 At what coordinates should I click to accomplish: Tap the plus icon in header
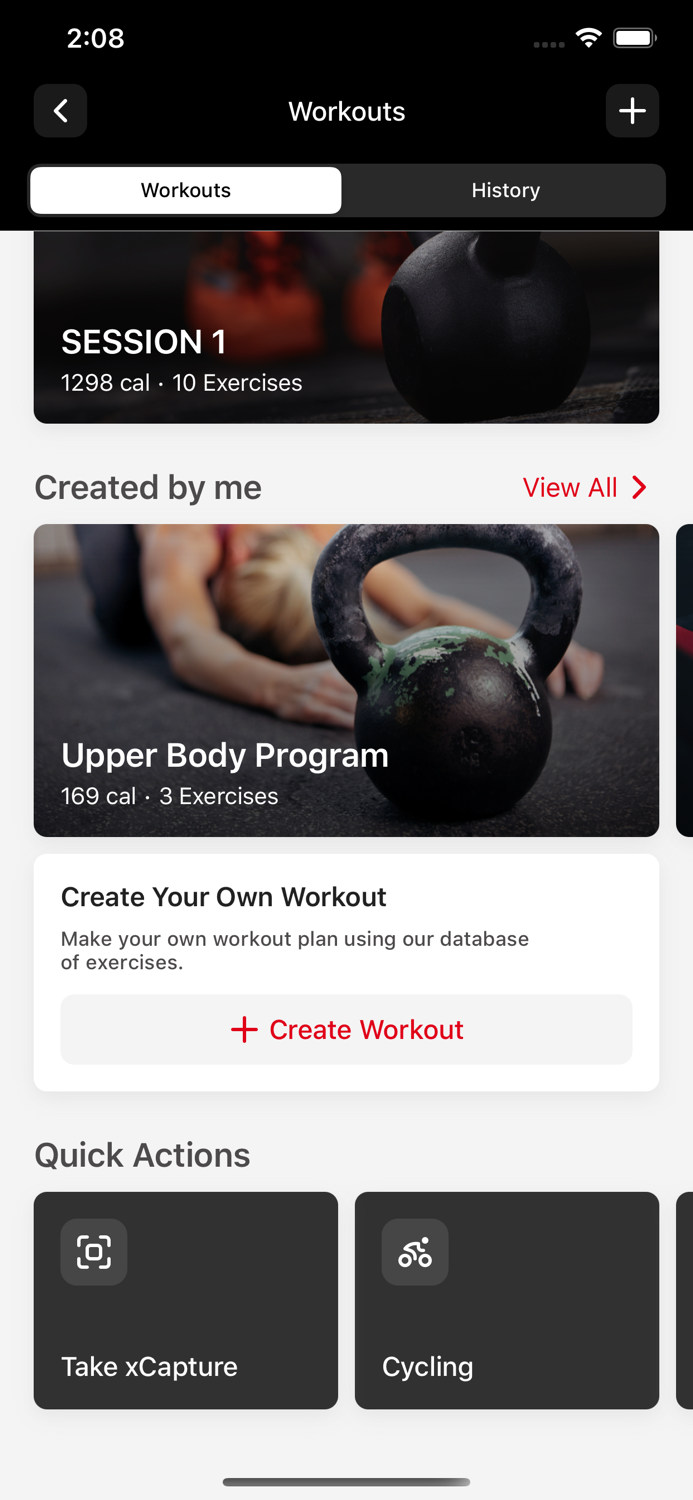click(632, 111)
